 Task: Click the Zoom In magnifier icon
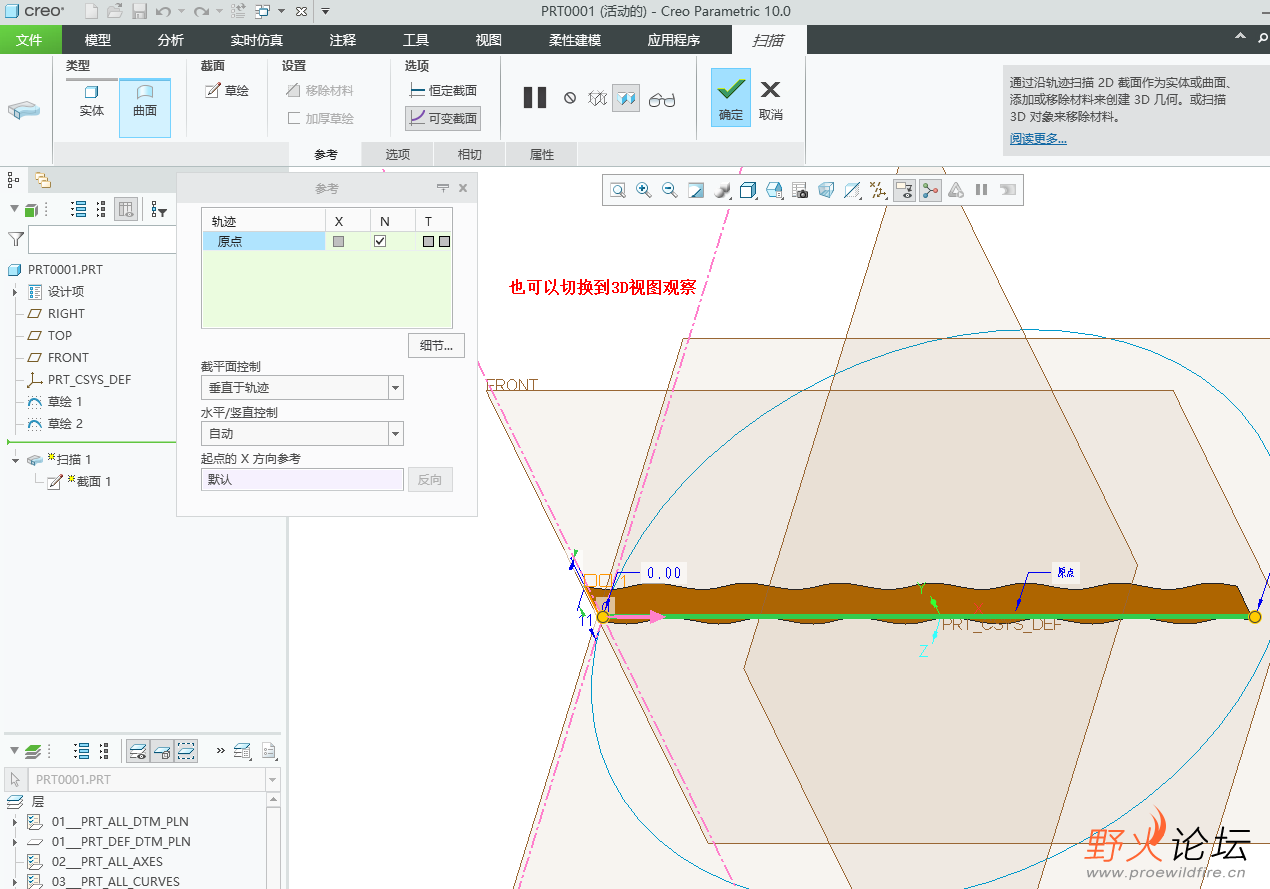click(x=644, y=190)
